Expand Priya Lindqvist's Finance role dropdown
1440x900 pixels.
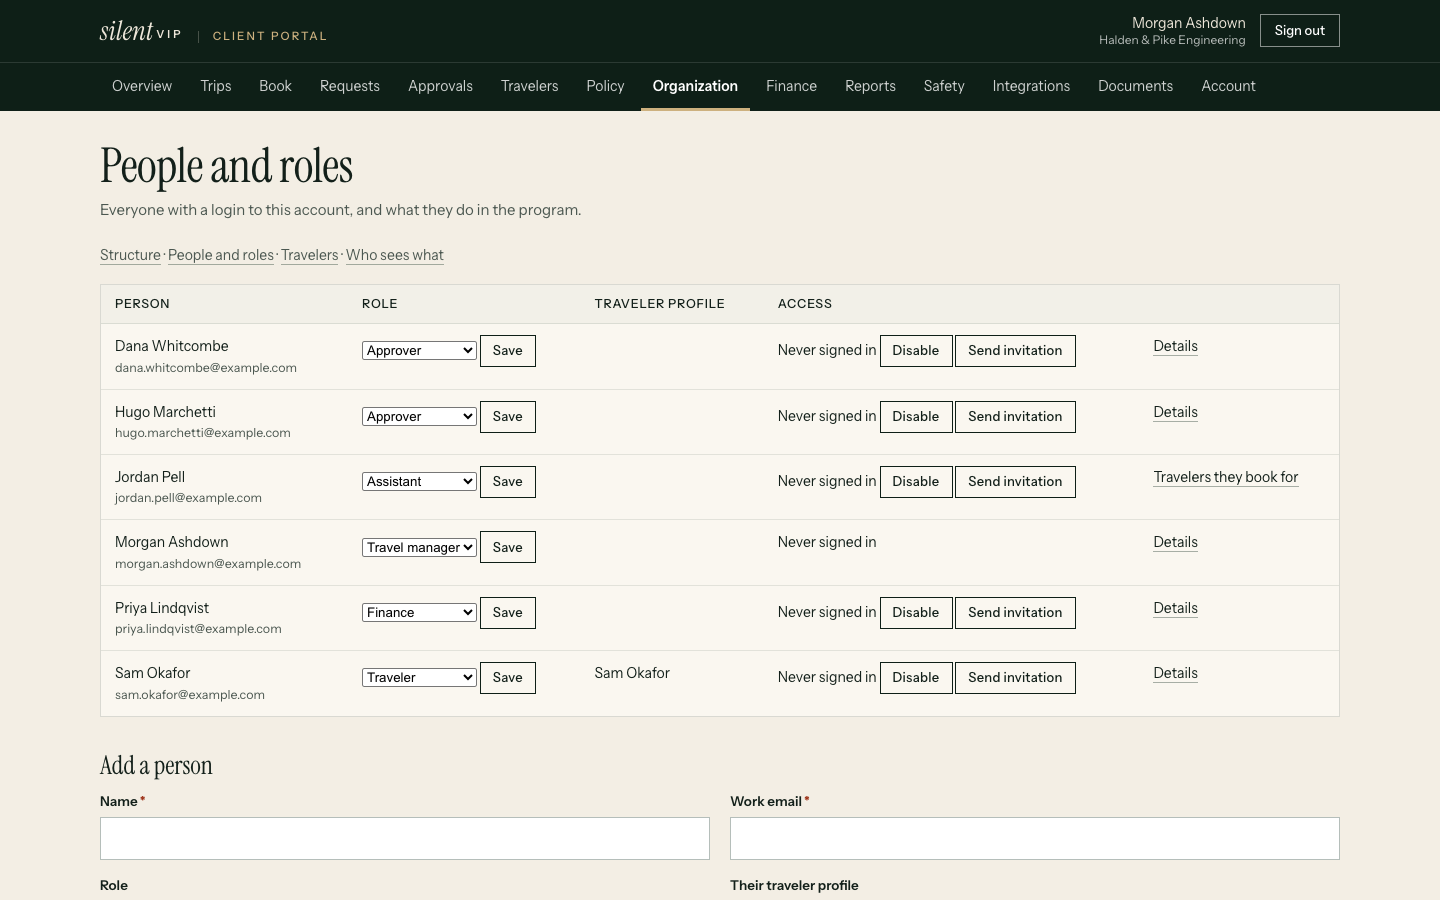tap(419, 613)
